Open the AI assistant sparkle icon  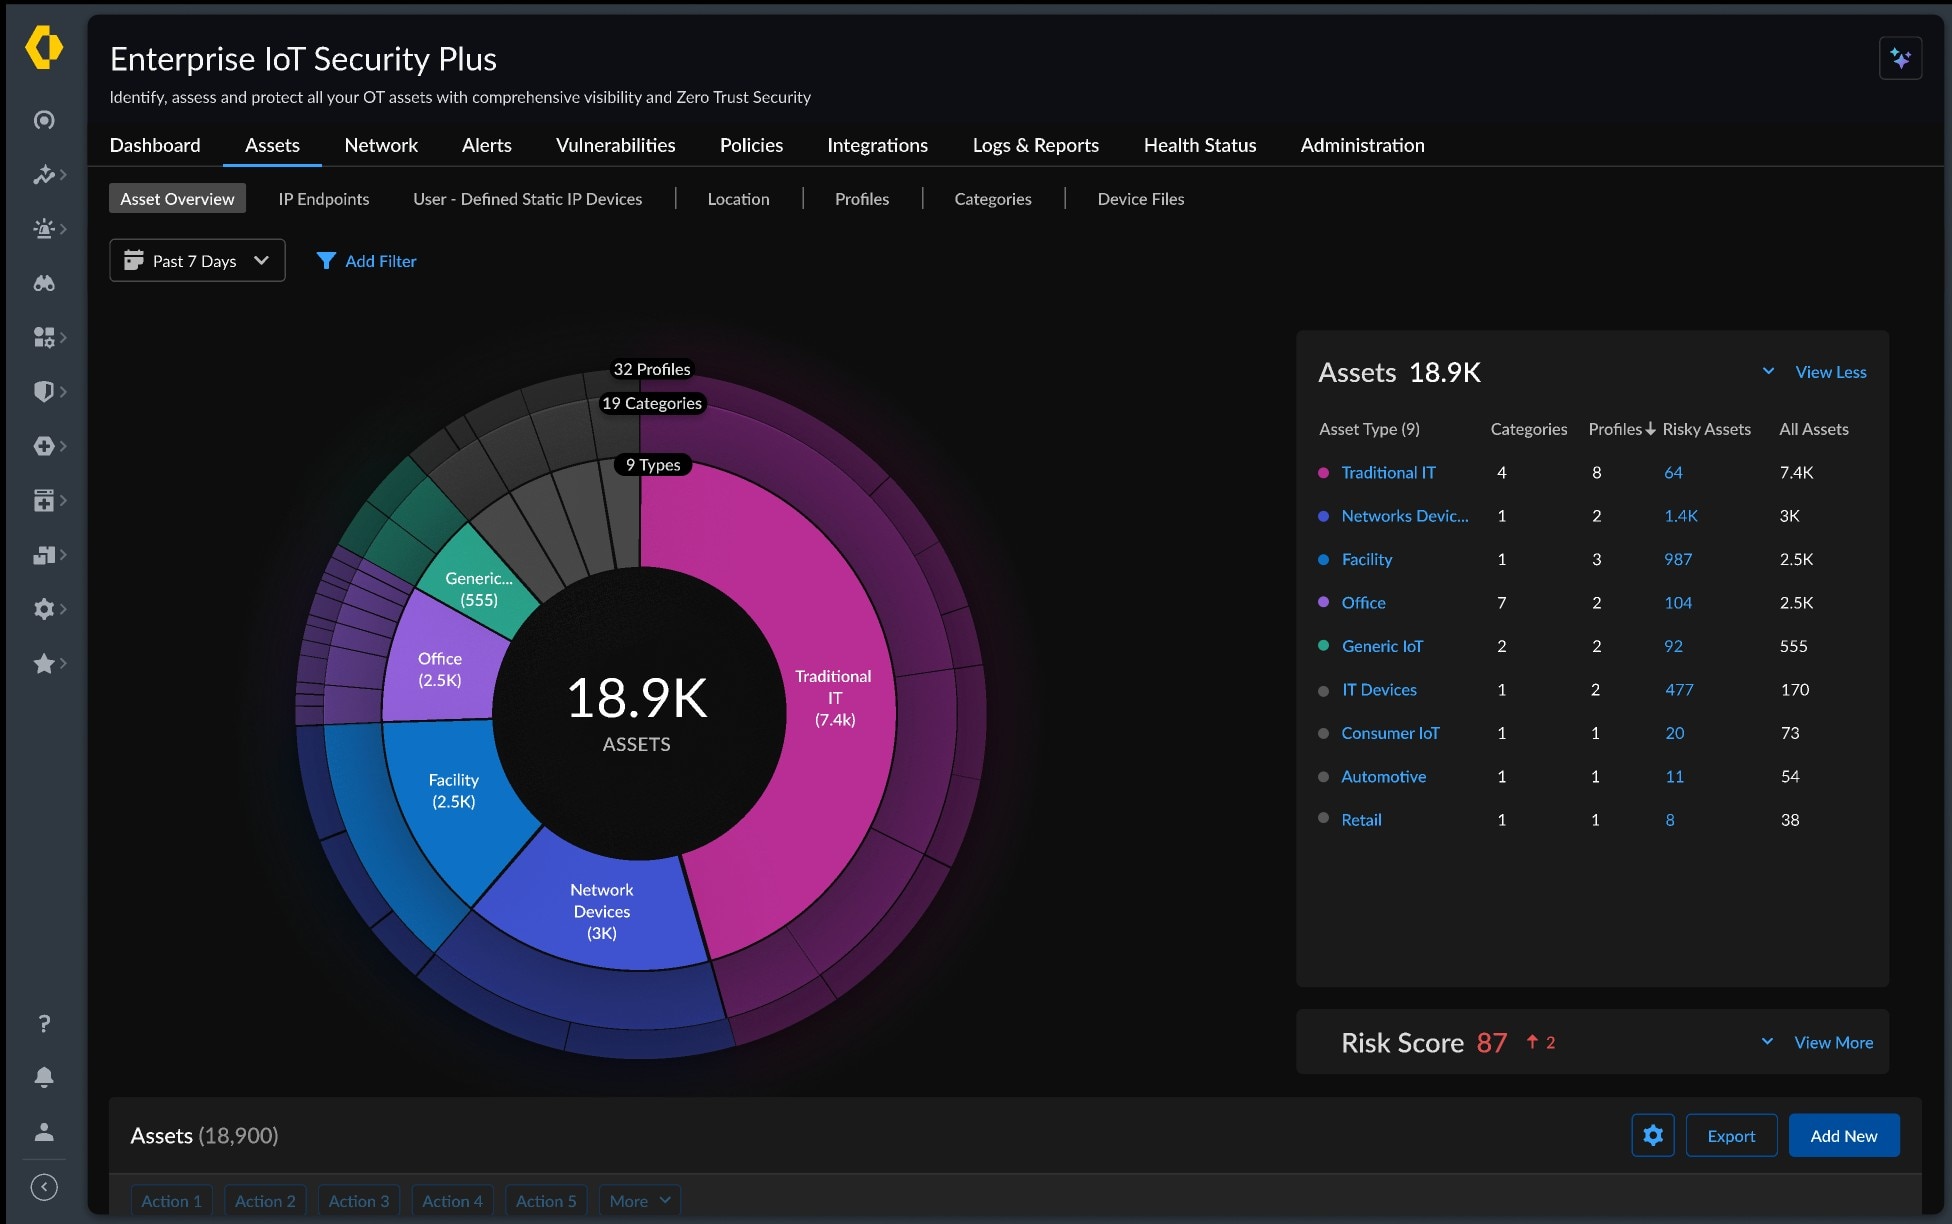[x=1900, y=59]
